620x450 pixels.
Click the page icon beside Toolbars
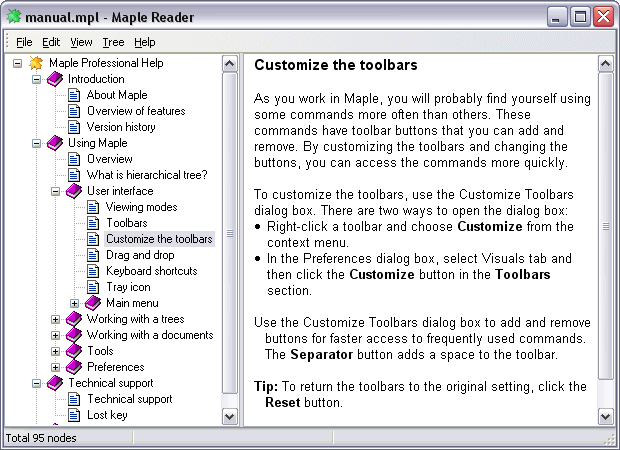[93, 223]
